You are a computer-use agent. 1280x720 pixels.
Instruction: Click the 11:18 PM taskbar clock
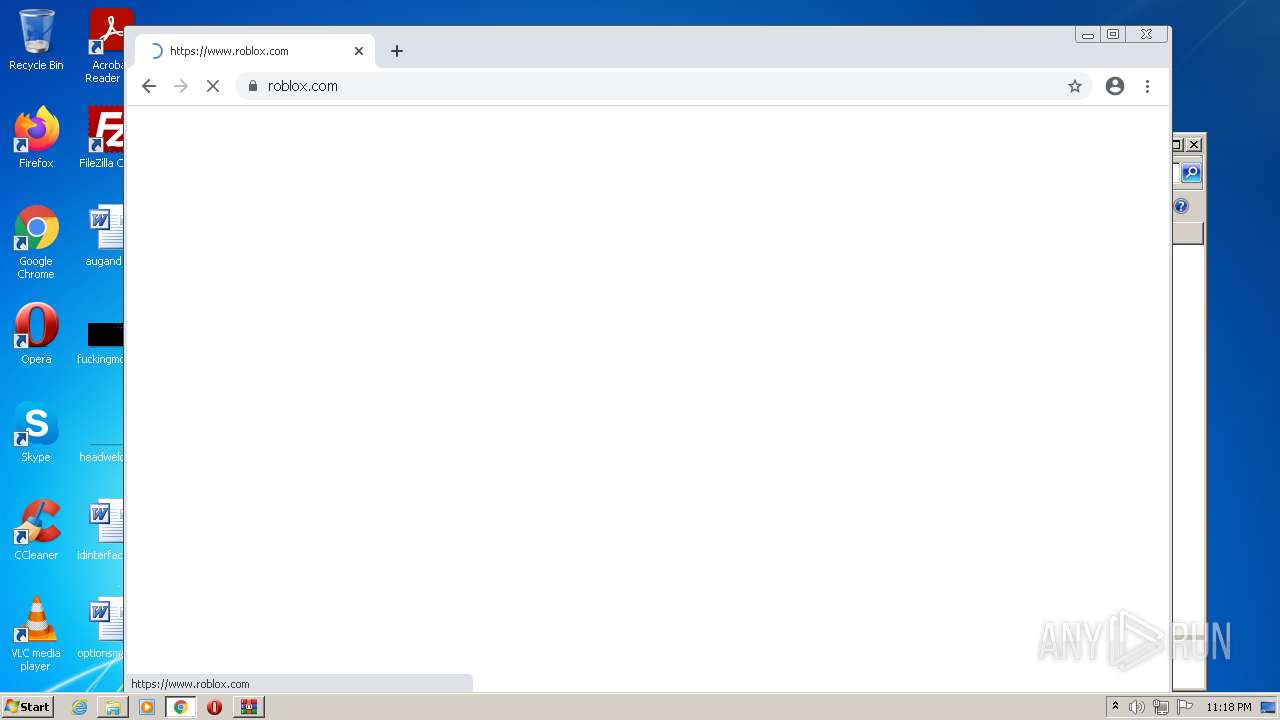(x=1228, y=707)
